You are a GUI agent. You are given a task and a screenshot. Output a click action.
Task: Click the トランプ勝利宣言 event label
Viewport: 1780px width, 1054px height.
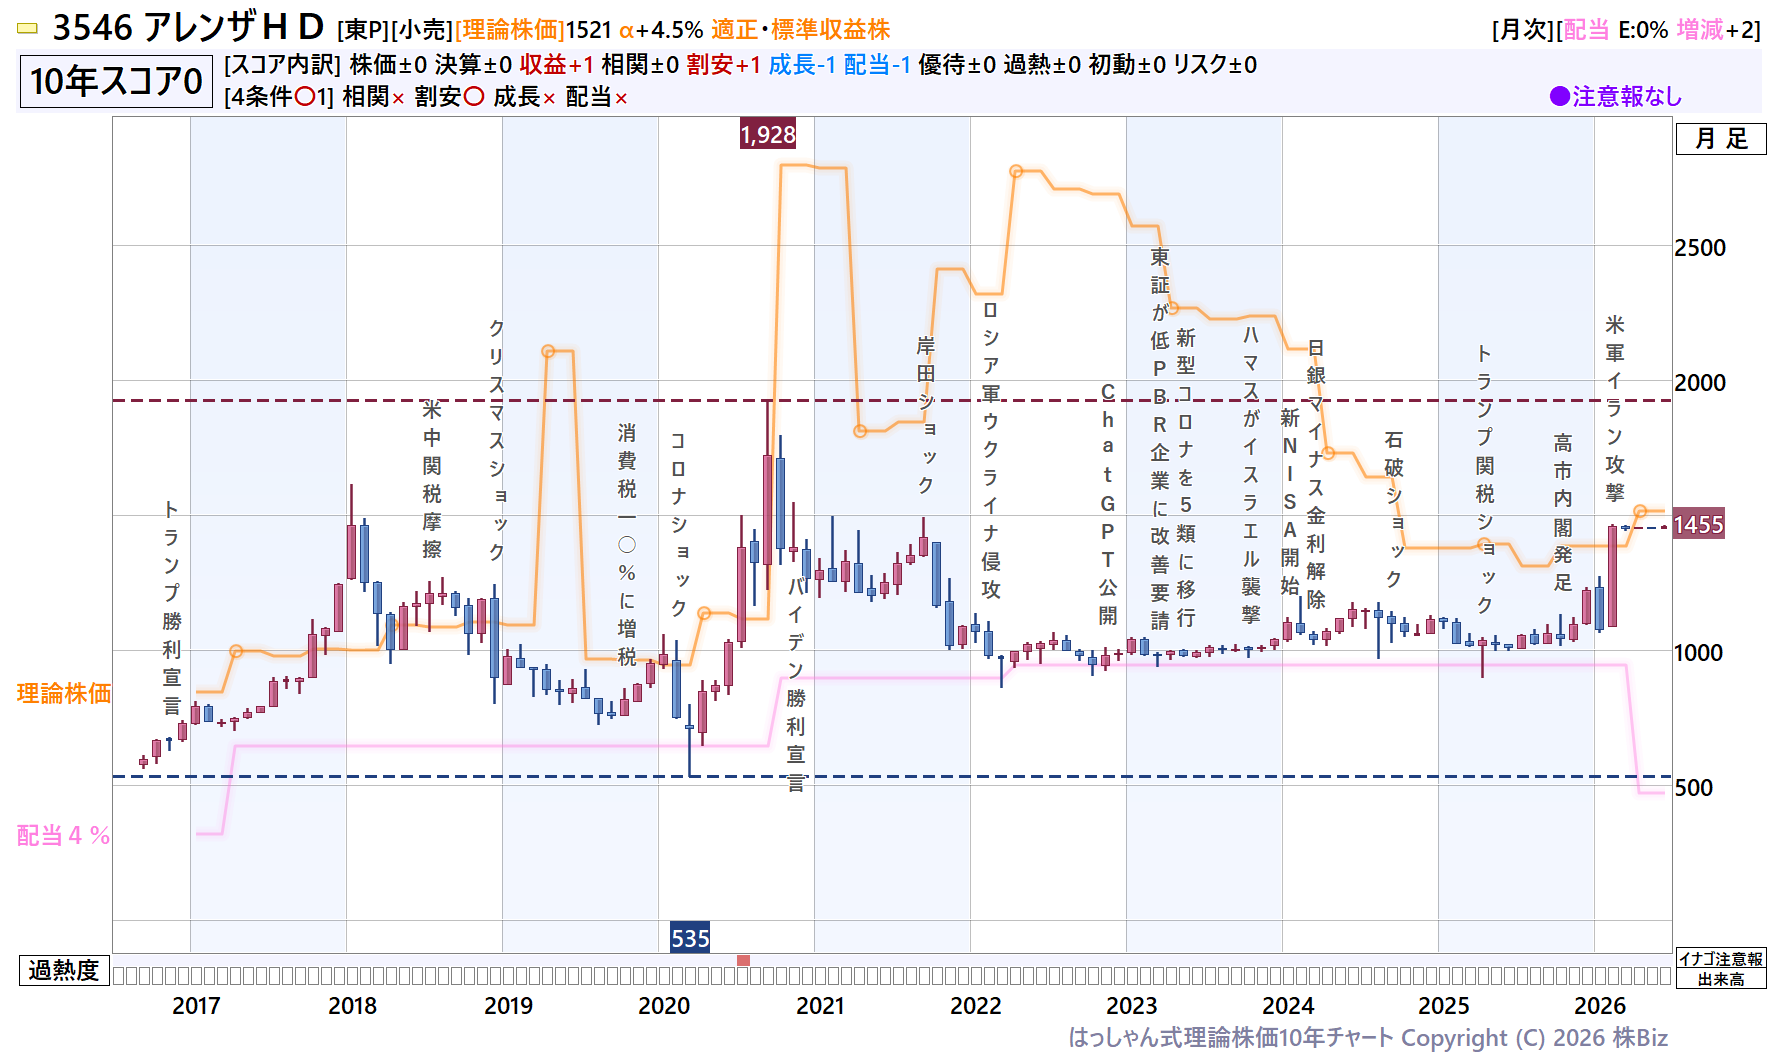(172, 608)
